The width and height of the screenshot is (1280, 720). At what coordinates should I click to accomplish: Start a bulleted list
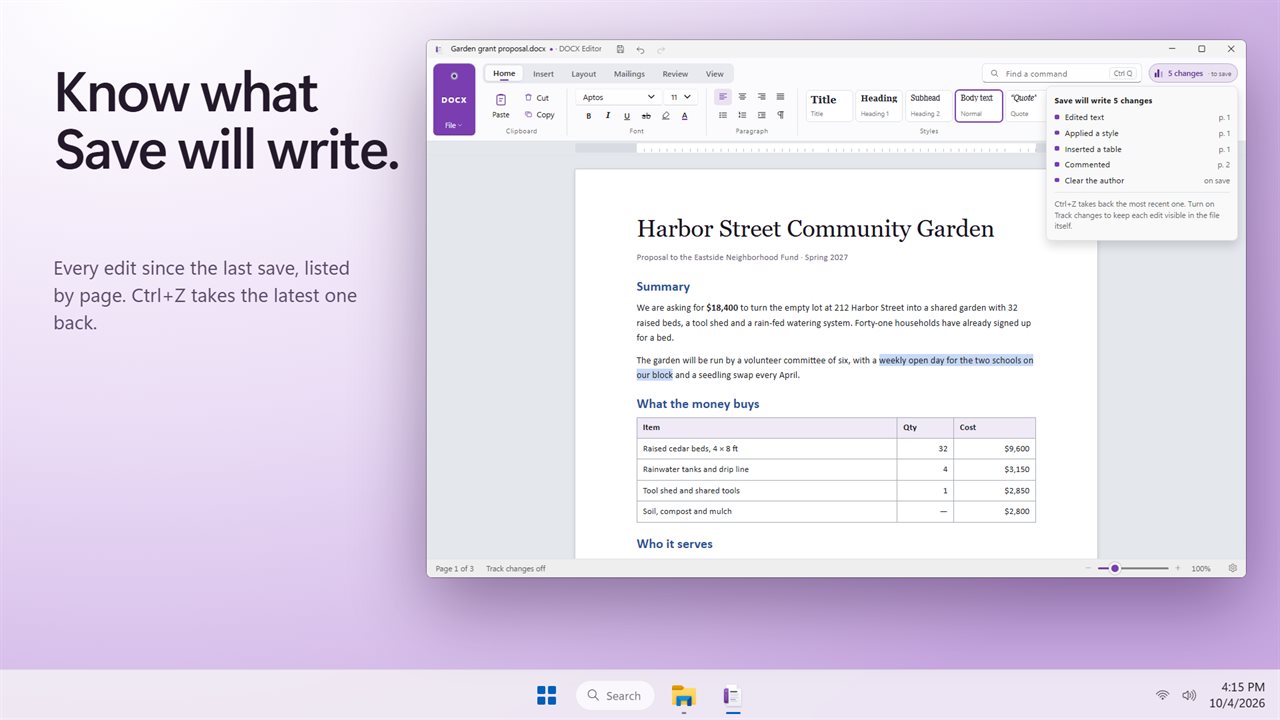[x=723, y=116]
